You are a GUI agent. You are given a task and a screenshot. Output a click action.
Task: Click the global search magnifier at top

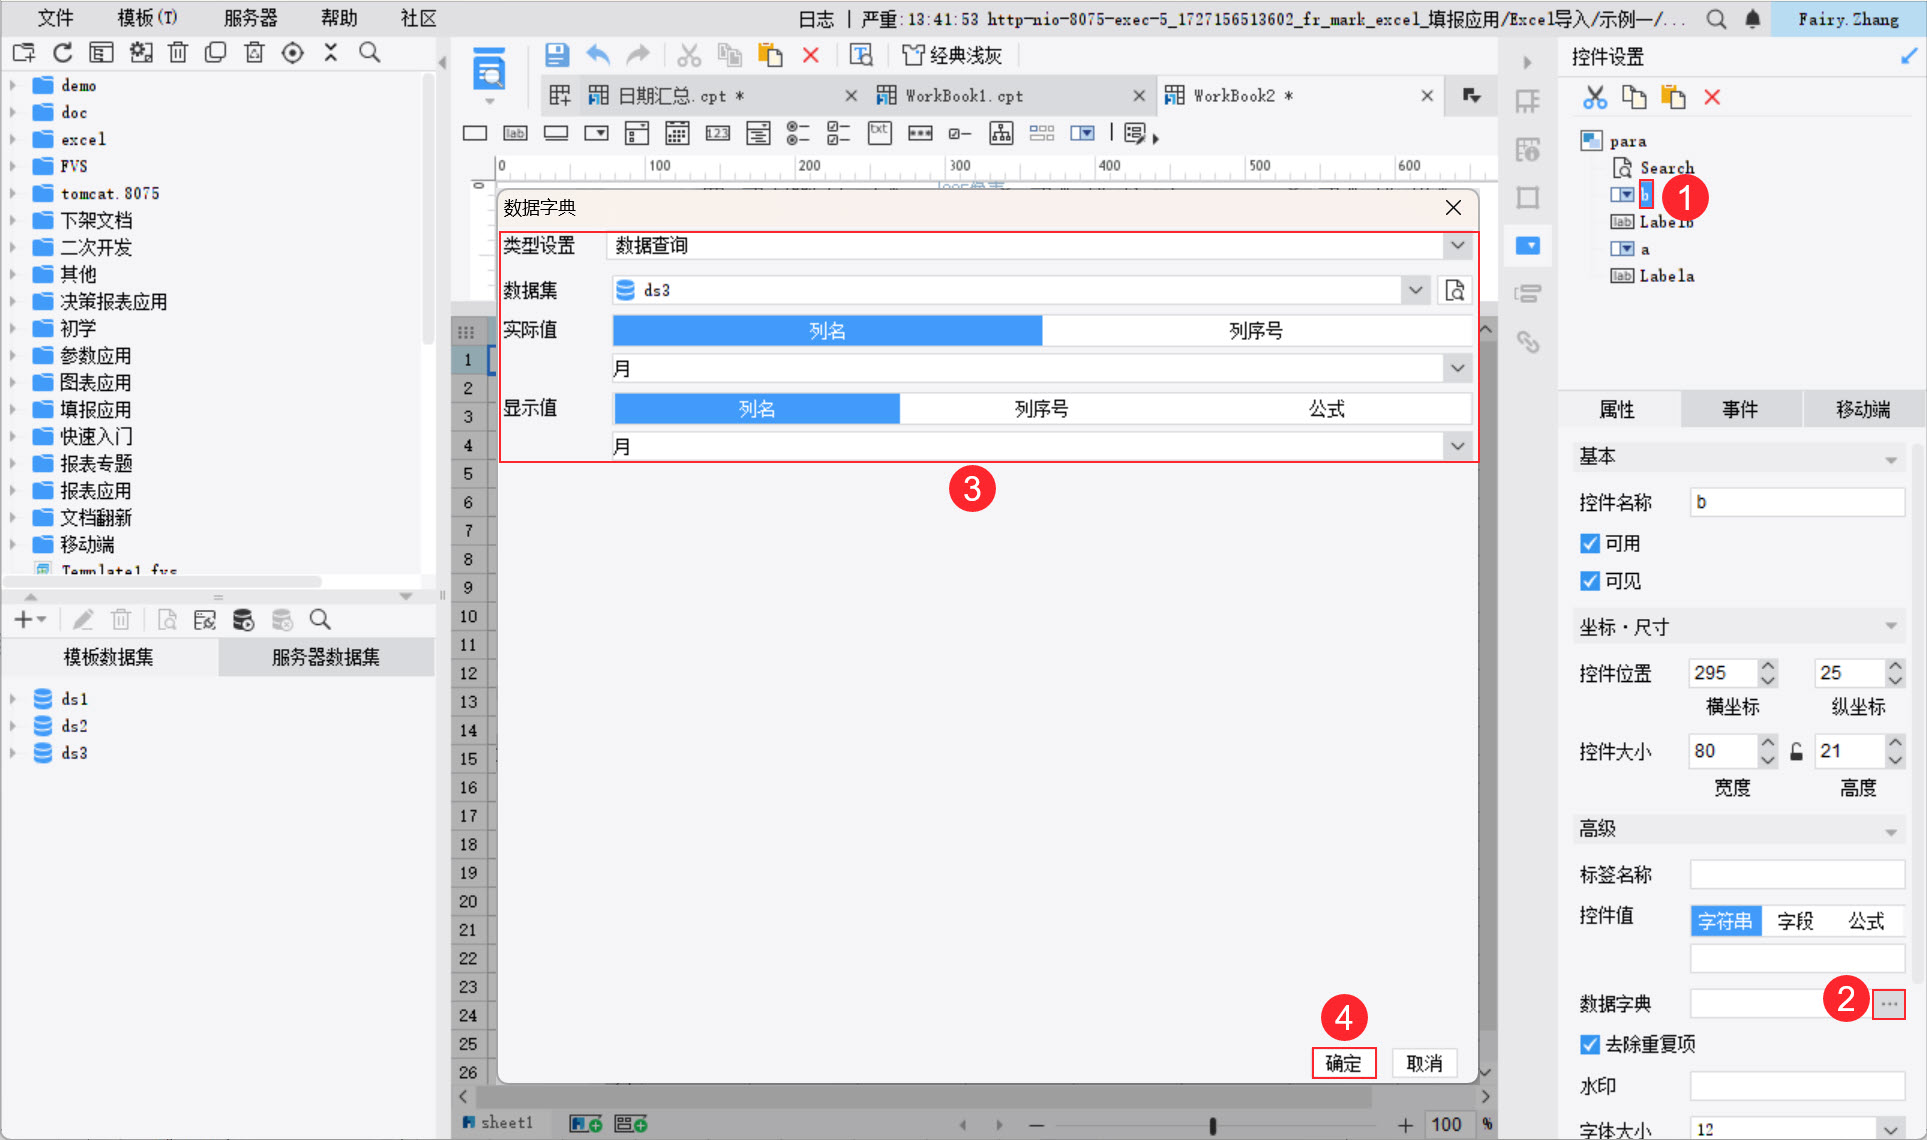click(1716, 19)
